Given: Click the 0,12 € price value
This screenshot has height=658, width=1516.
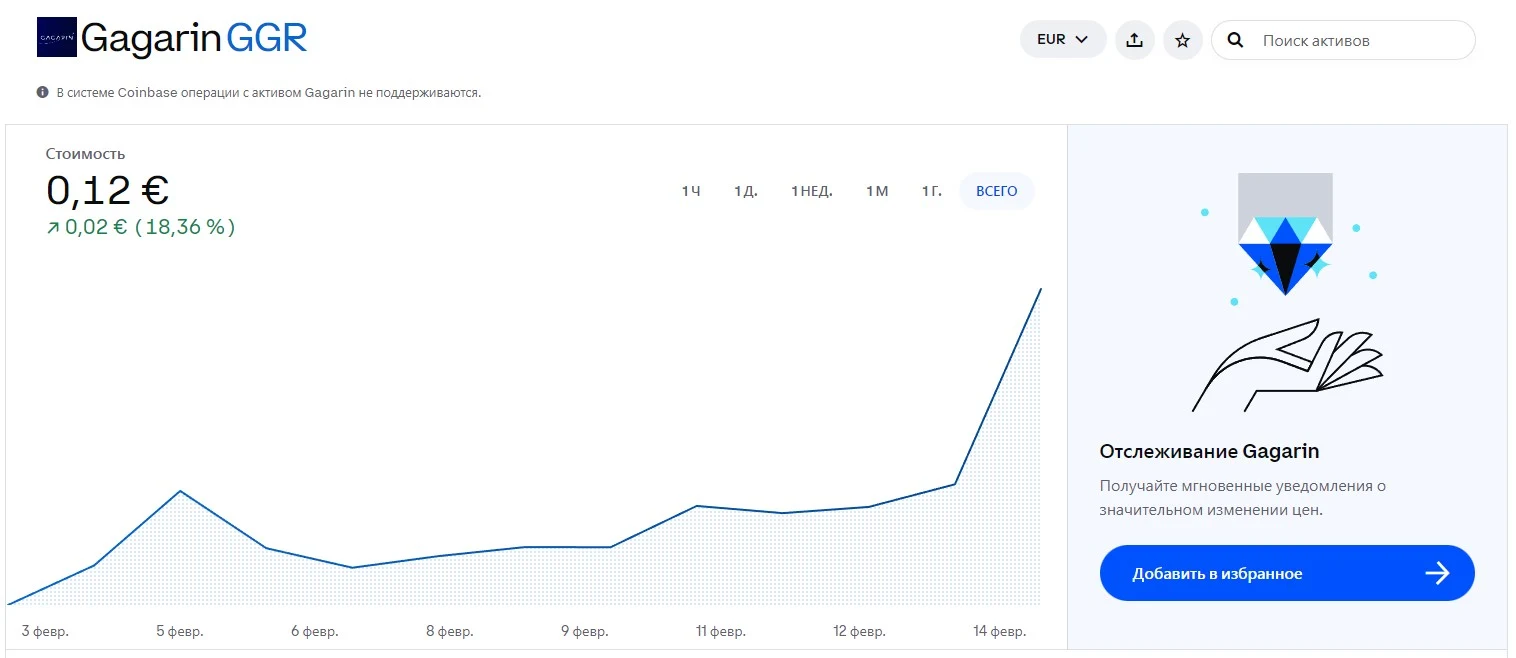Looking at the screenshot, I should (108, 190).
